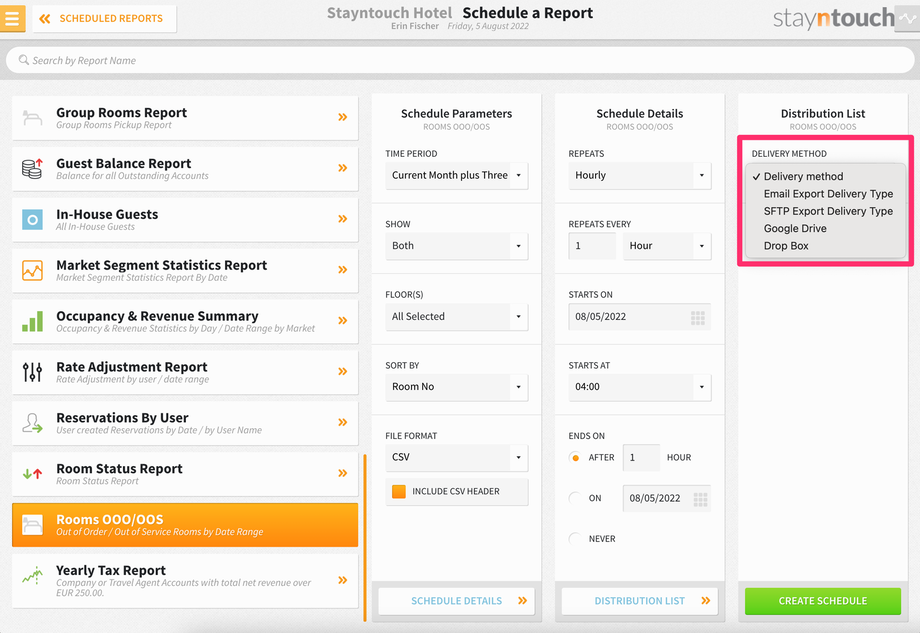Select the Guest Balance Report title
Screen dimensions: 920x633
click(x=124, y=164)
